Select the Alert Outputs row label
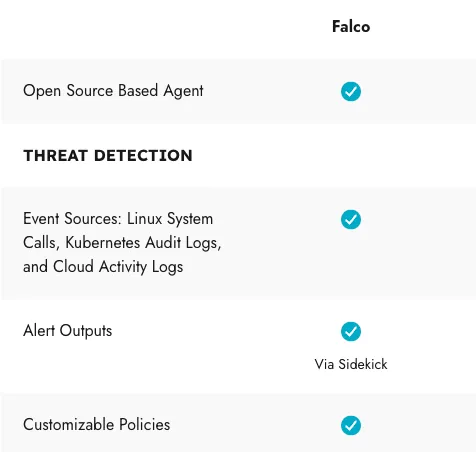 (x=68, y=331)
